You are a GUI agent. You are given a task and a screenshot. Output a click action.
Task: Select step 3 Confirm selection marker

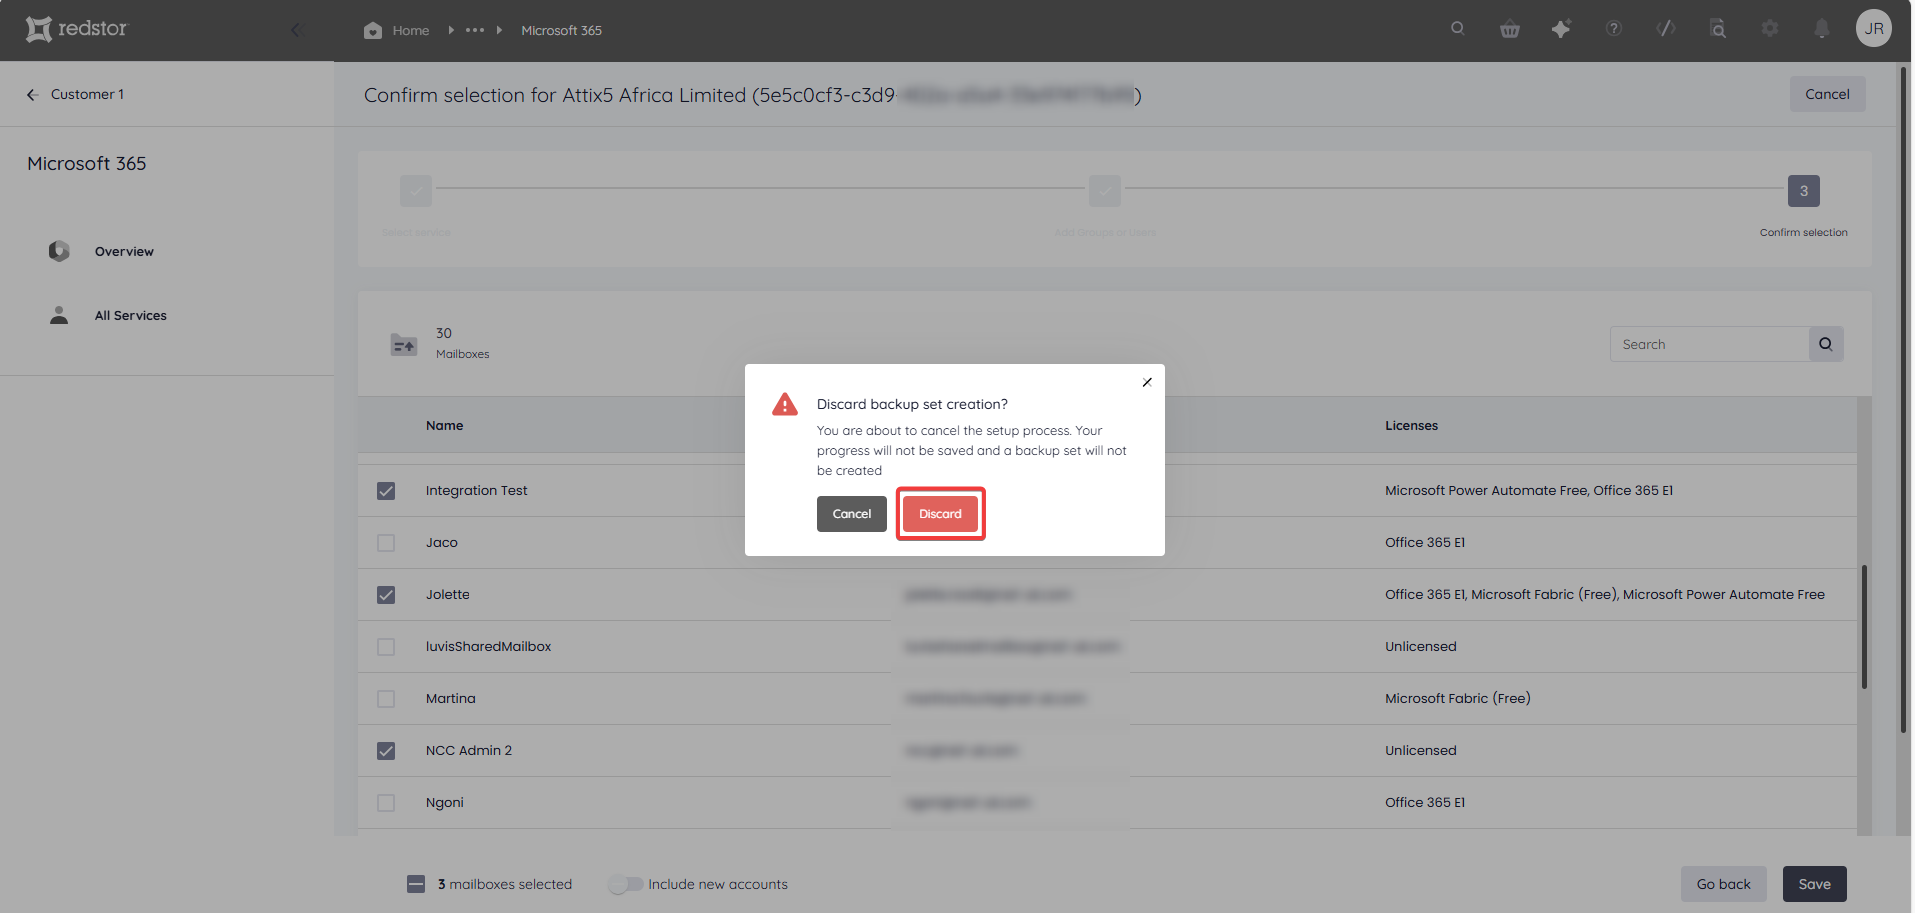[1803, 191]
